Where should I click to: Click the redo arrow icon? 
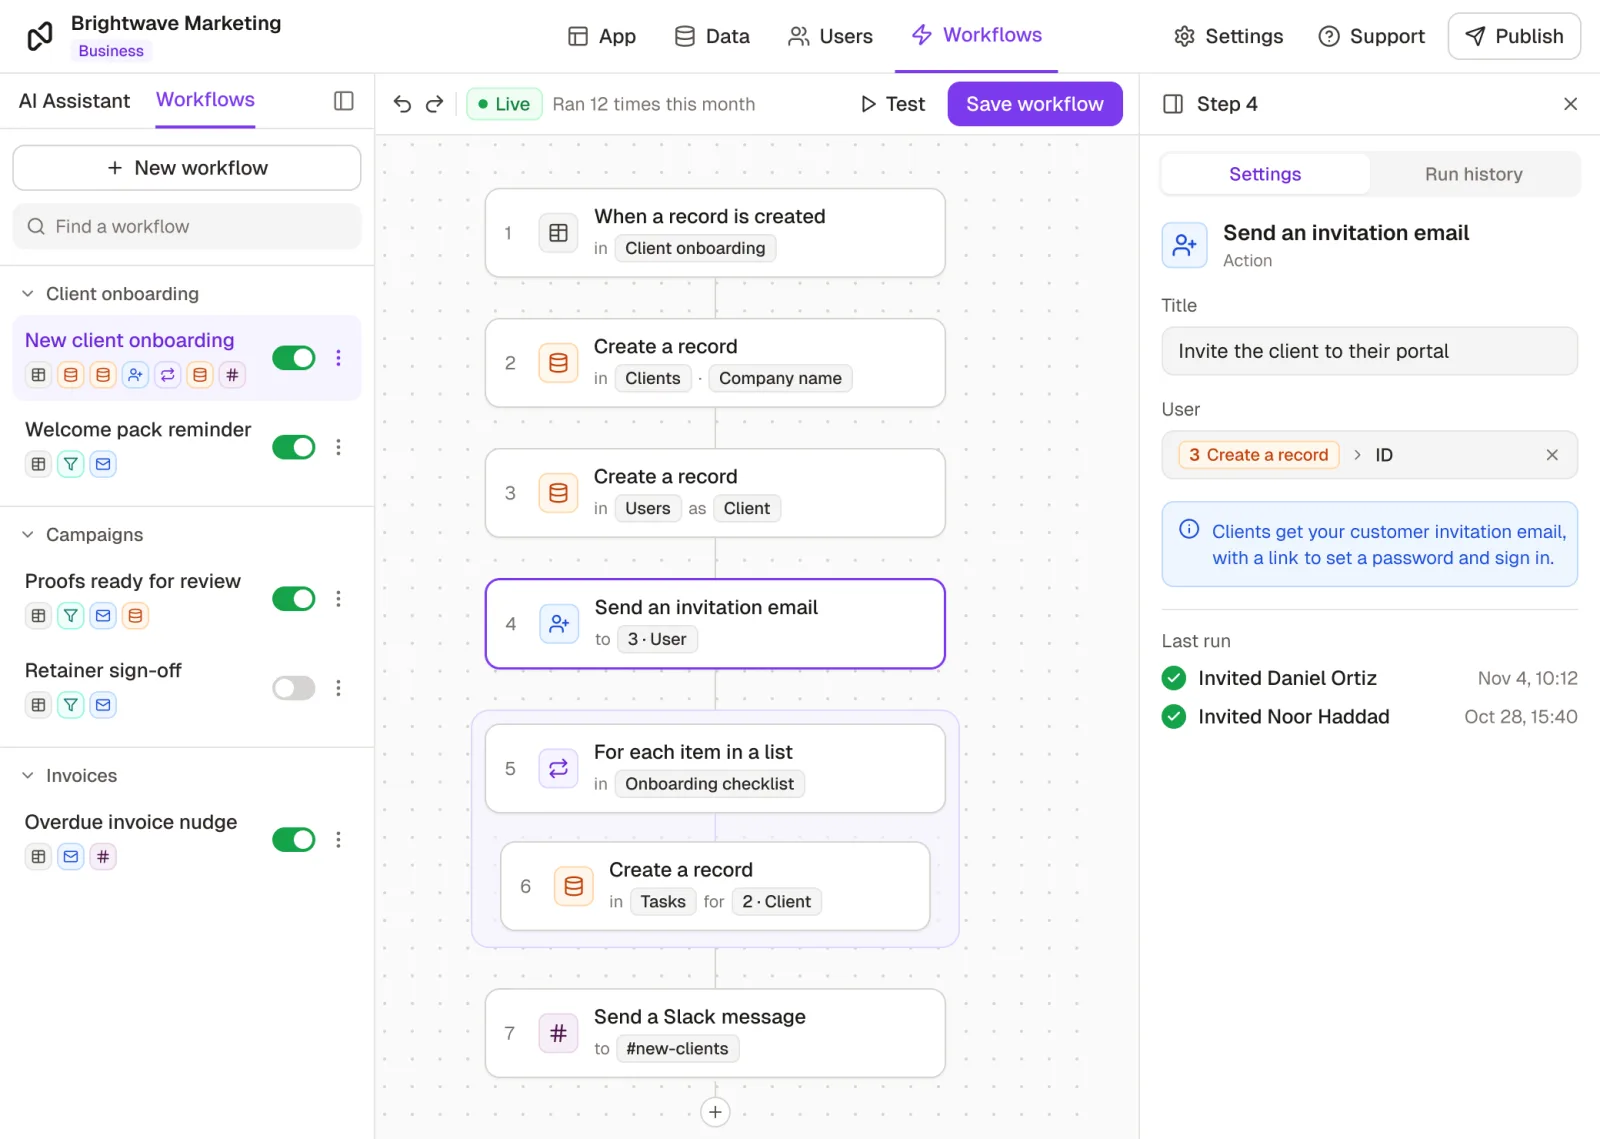(x=434, y=104)
